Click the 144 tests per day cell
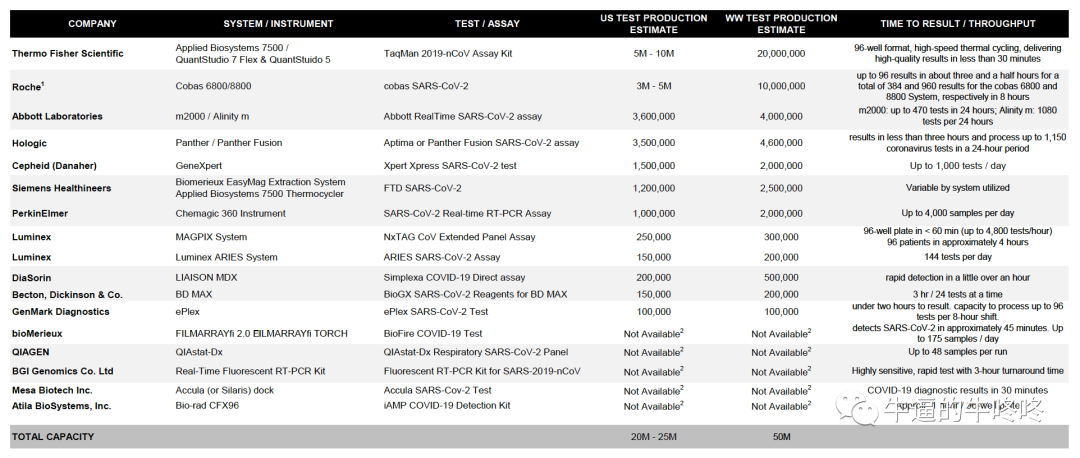The height and width of the screenshot is (458, 1080). [957, 257]
